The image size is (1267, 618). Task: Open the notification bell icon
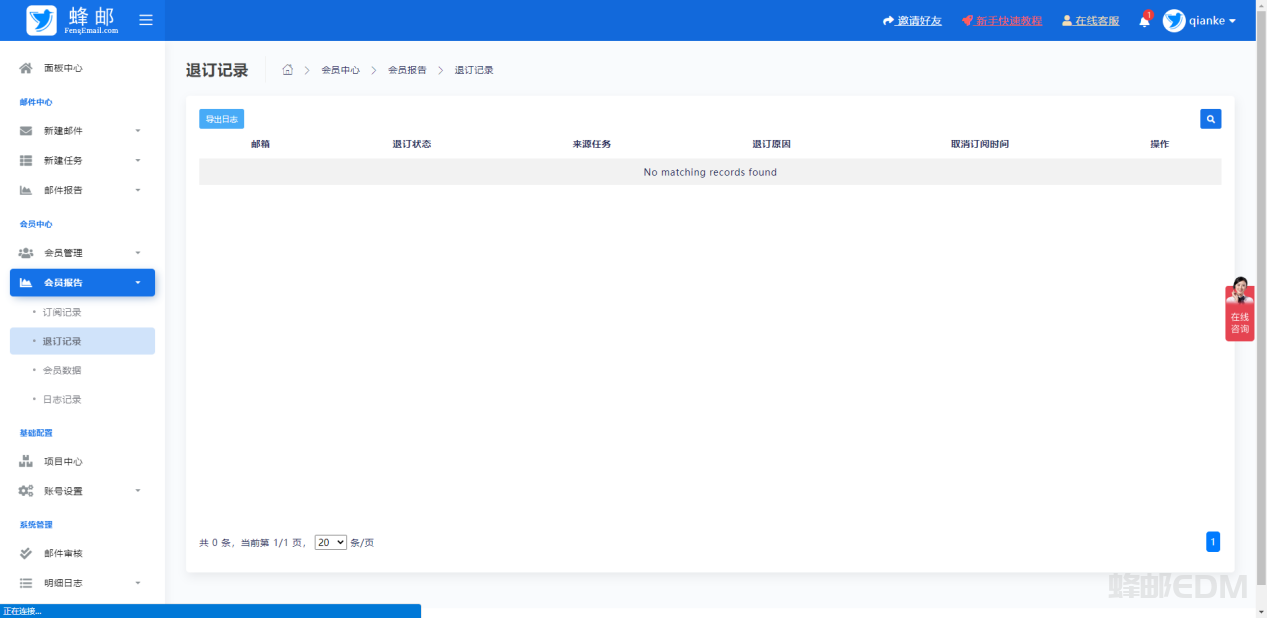[1144, 21]
